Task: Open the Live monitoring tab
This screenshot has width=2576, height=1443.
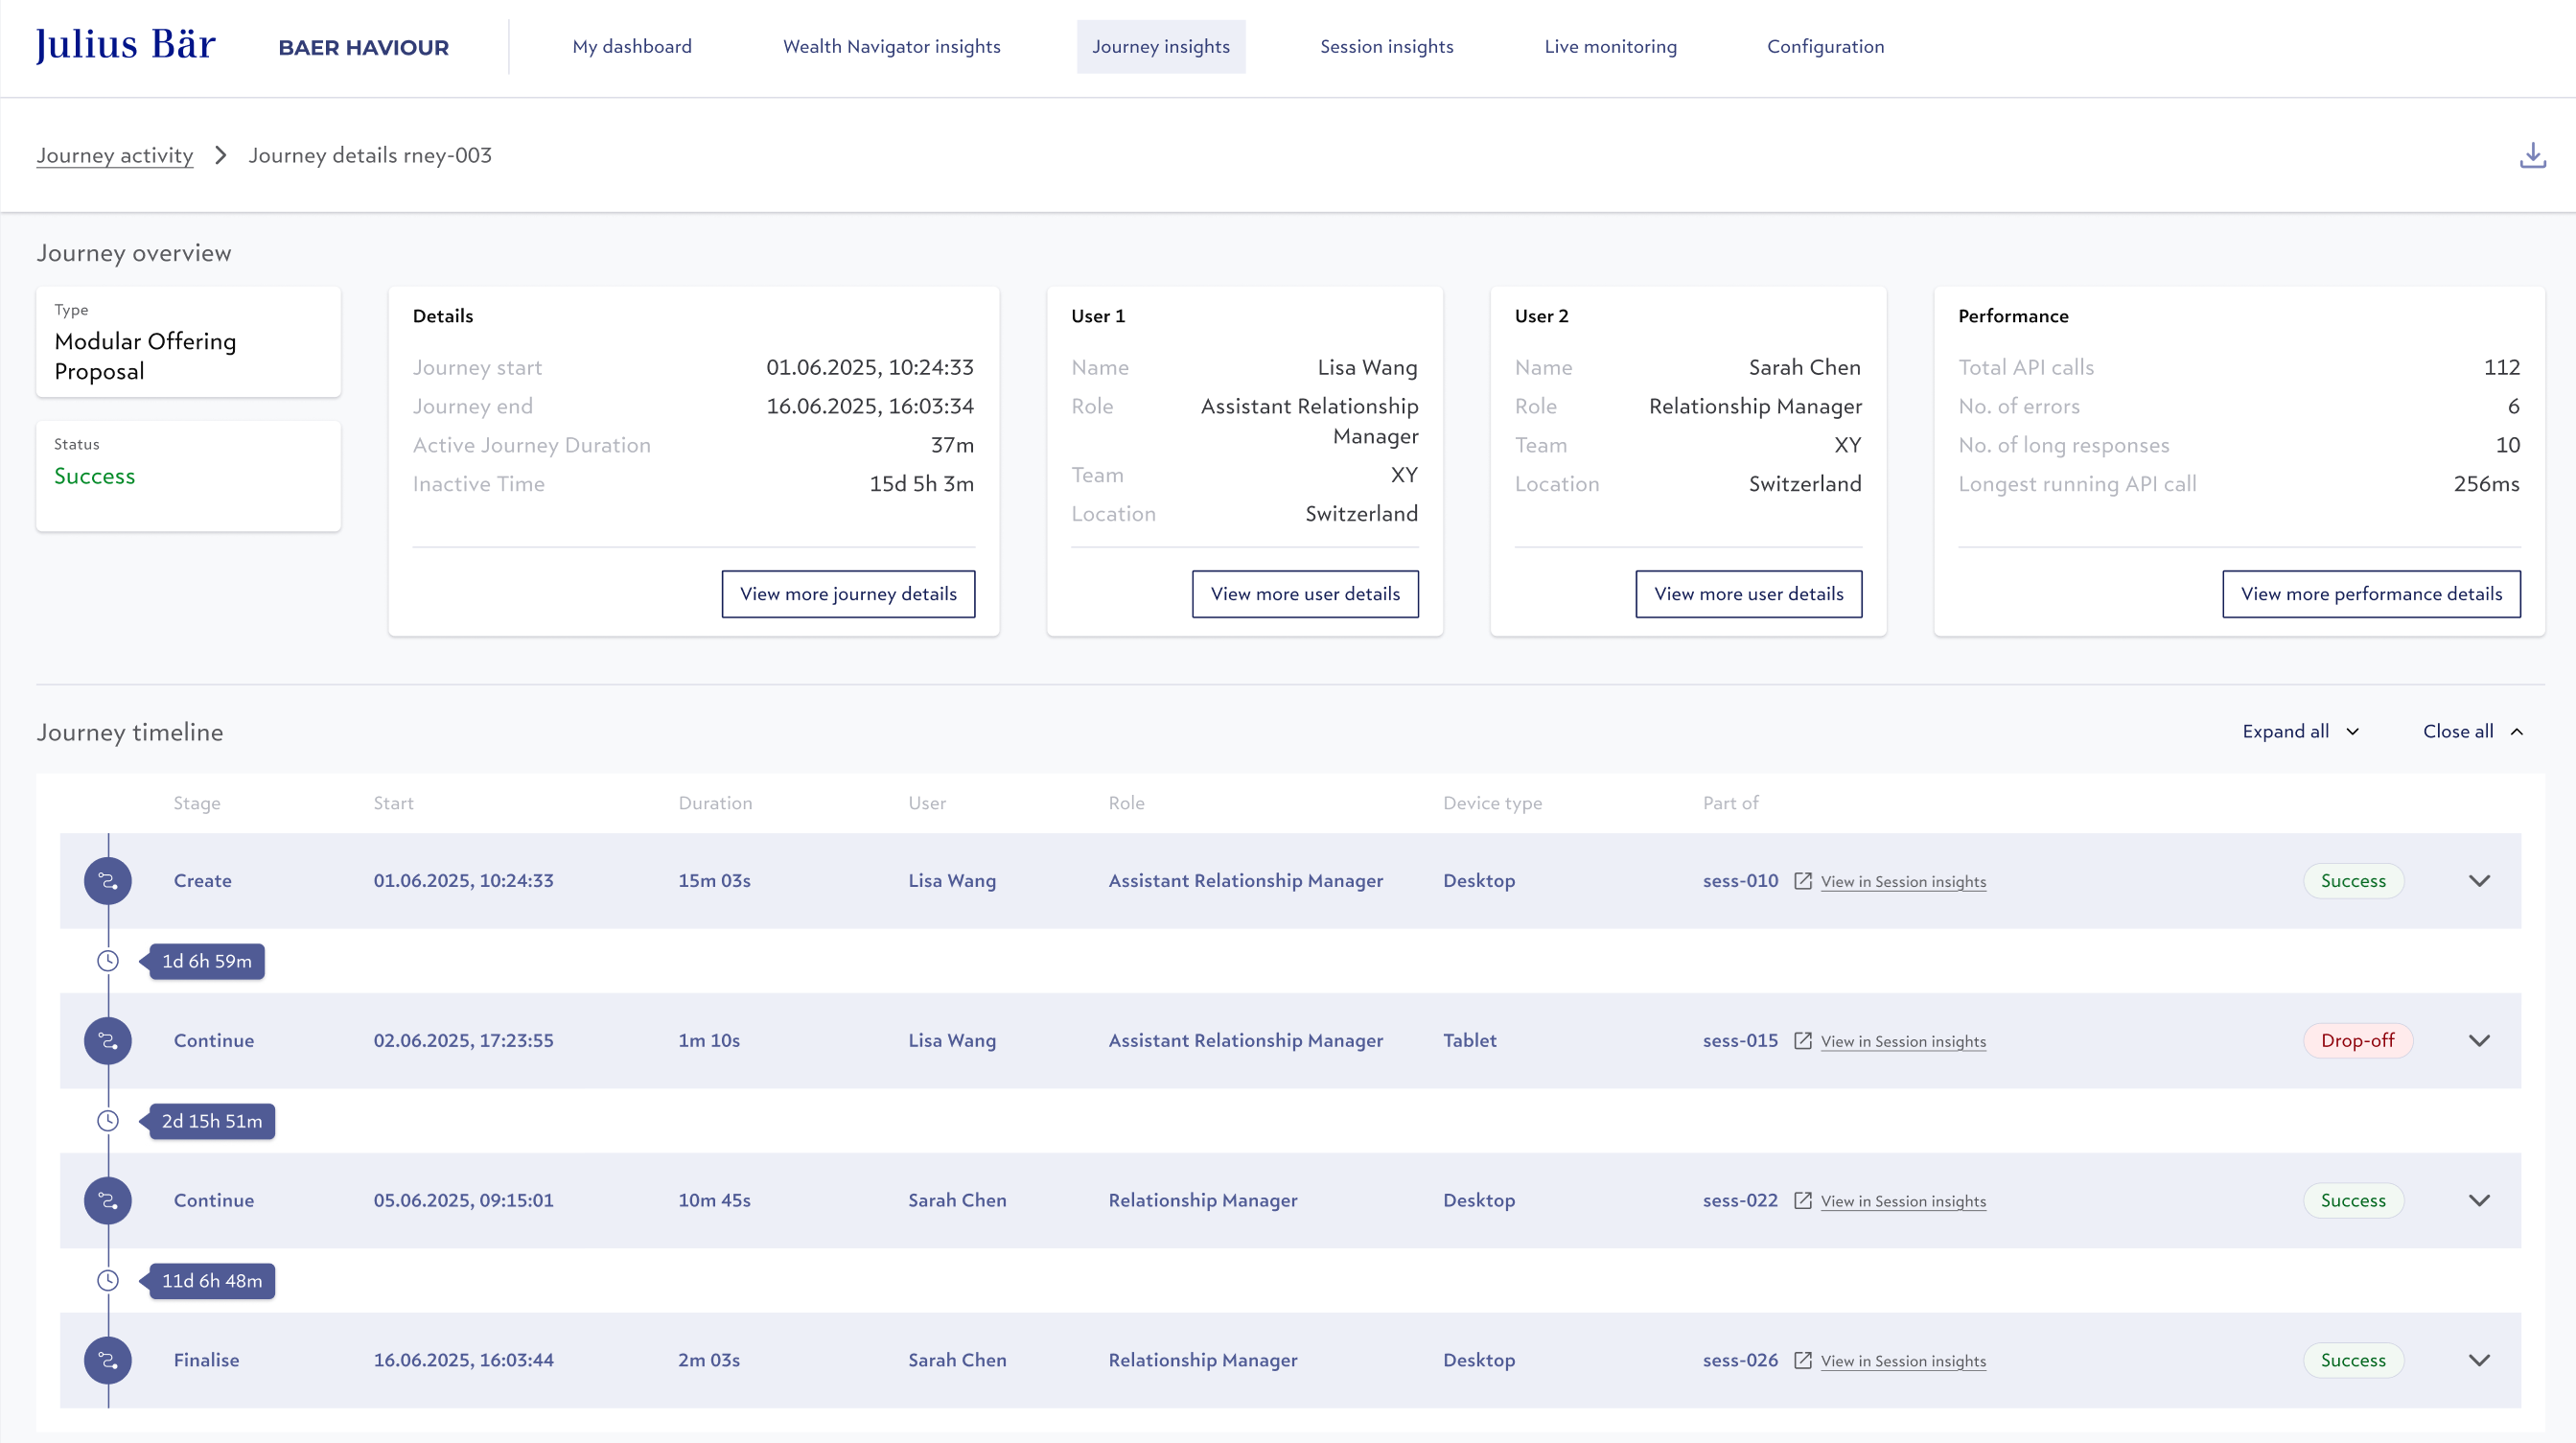Action: tap(1610, 46)
